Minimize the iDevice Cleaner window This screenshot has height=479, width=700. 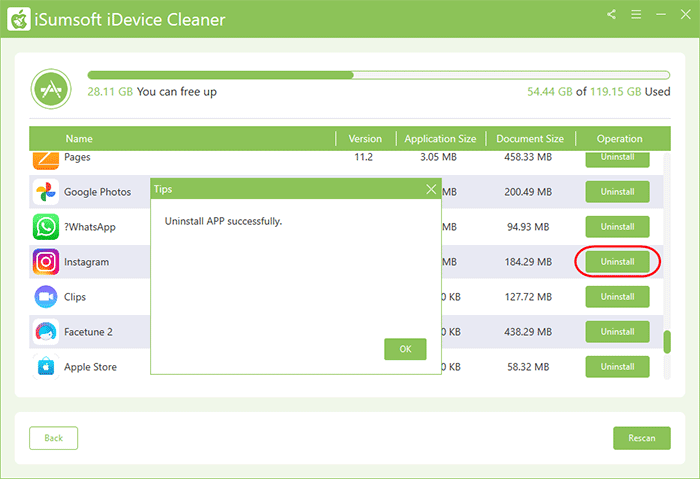click(x=661, y=14)
